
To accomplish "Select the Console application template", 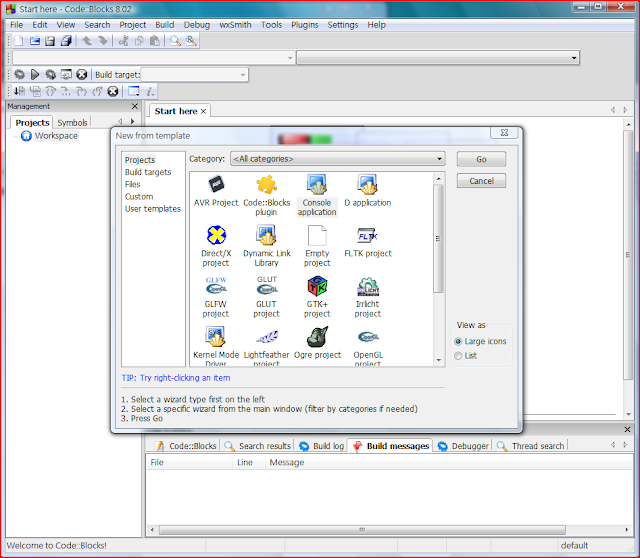I will click(317, 196).
